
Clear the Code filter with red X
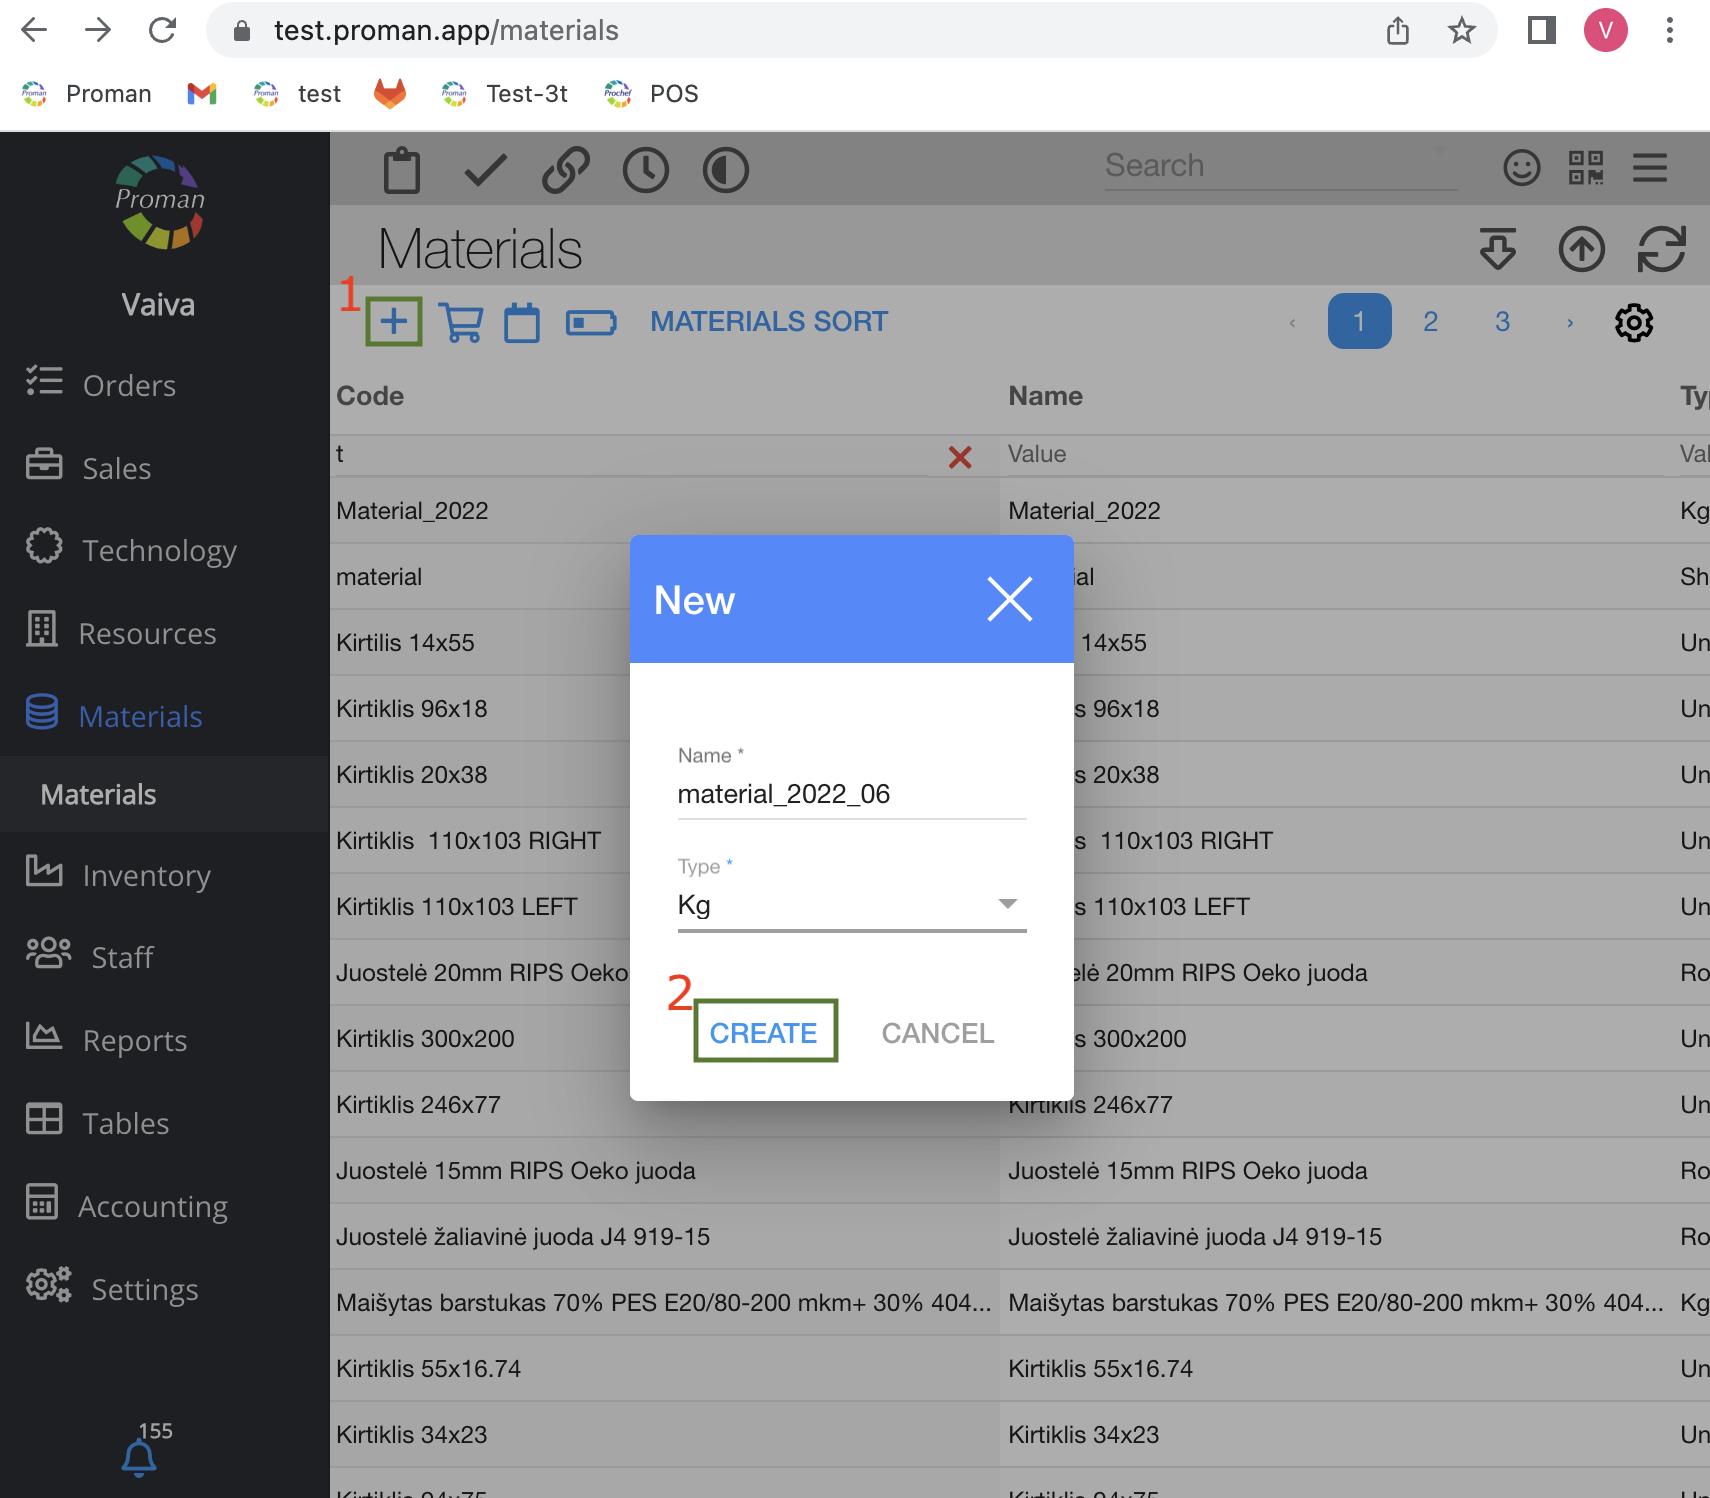959,457
